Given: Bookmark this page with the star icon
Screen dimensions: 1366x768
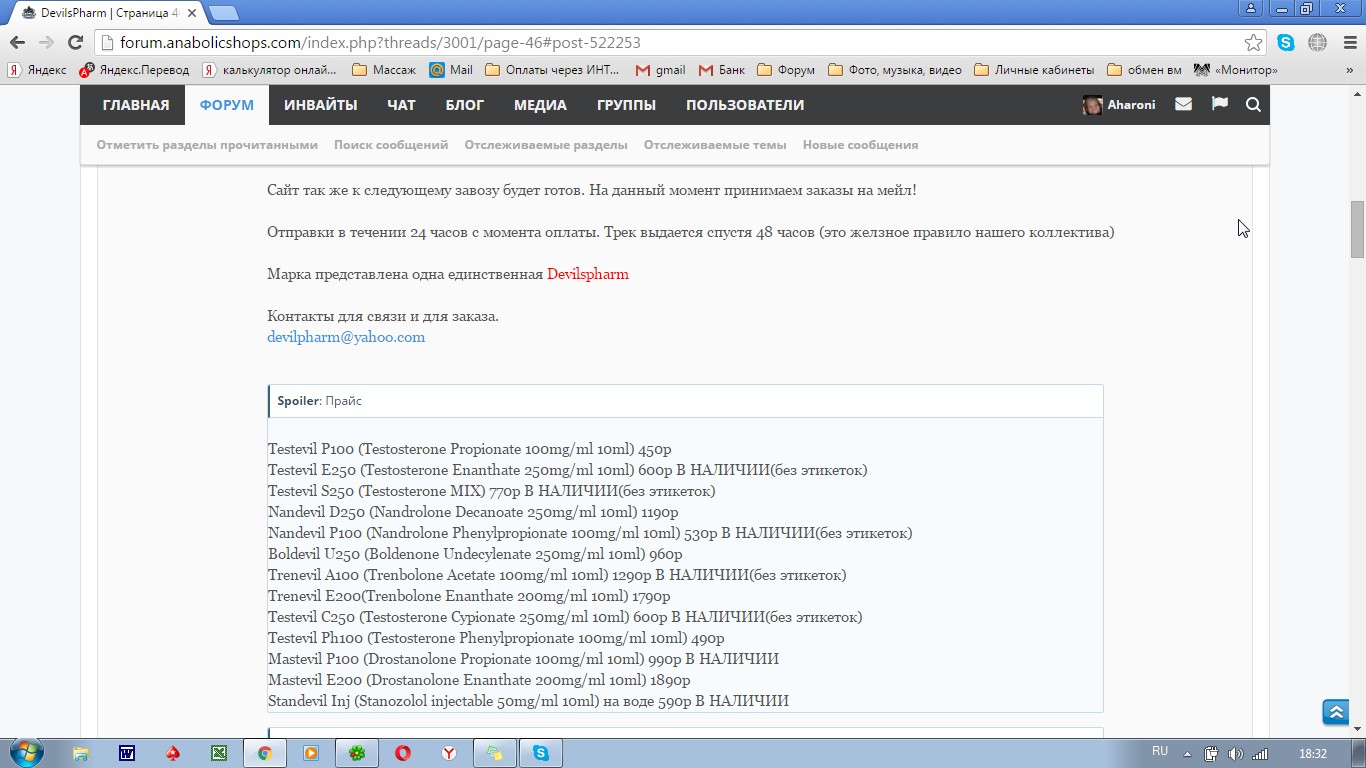Looking at the screenshot, I should [x=1253, y=43].
